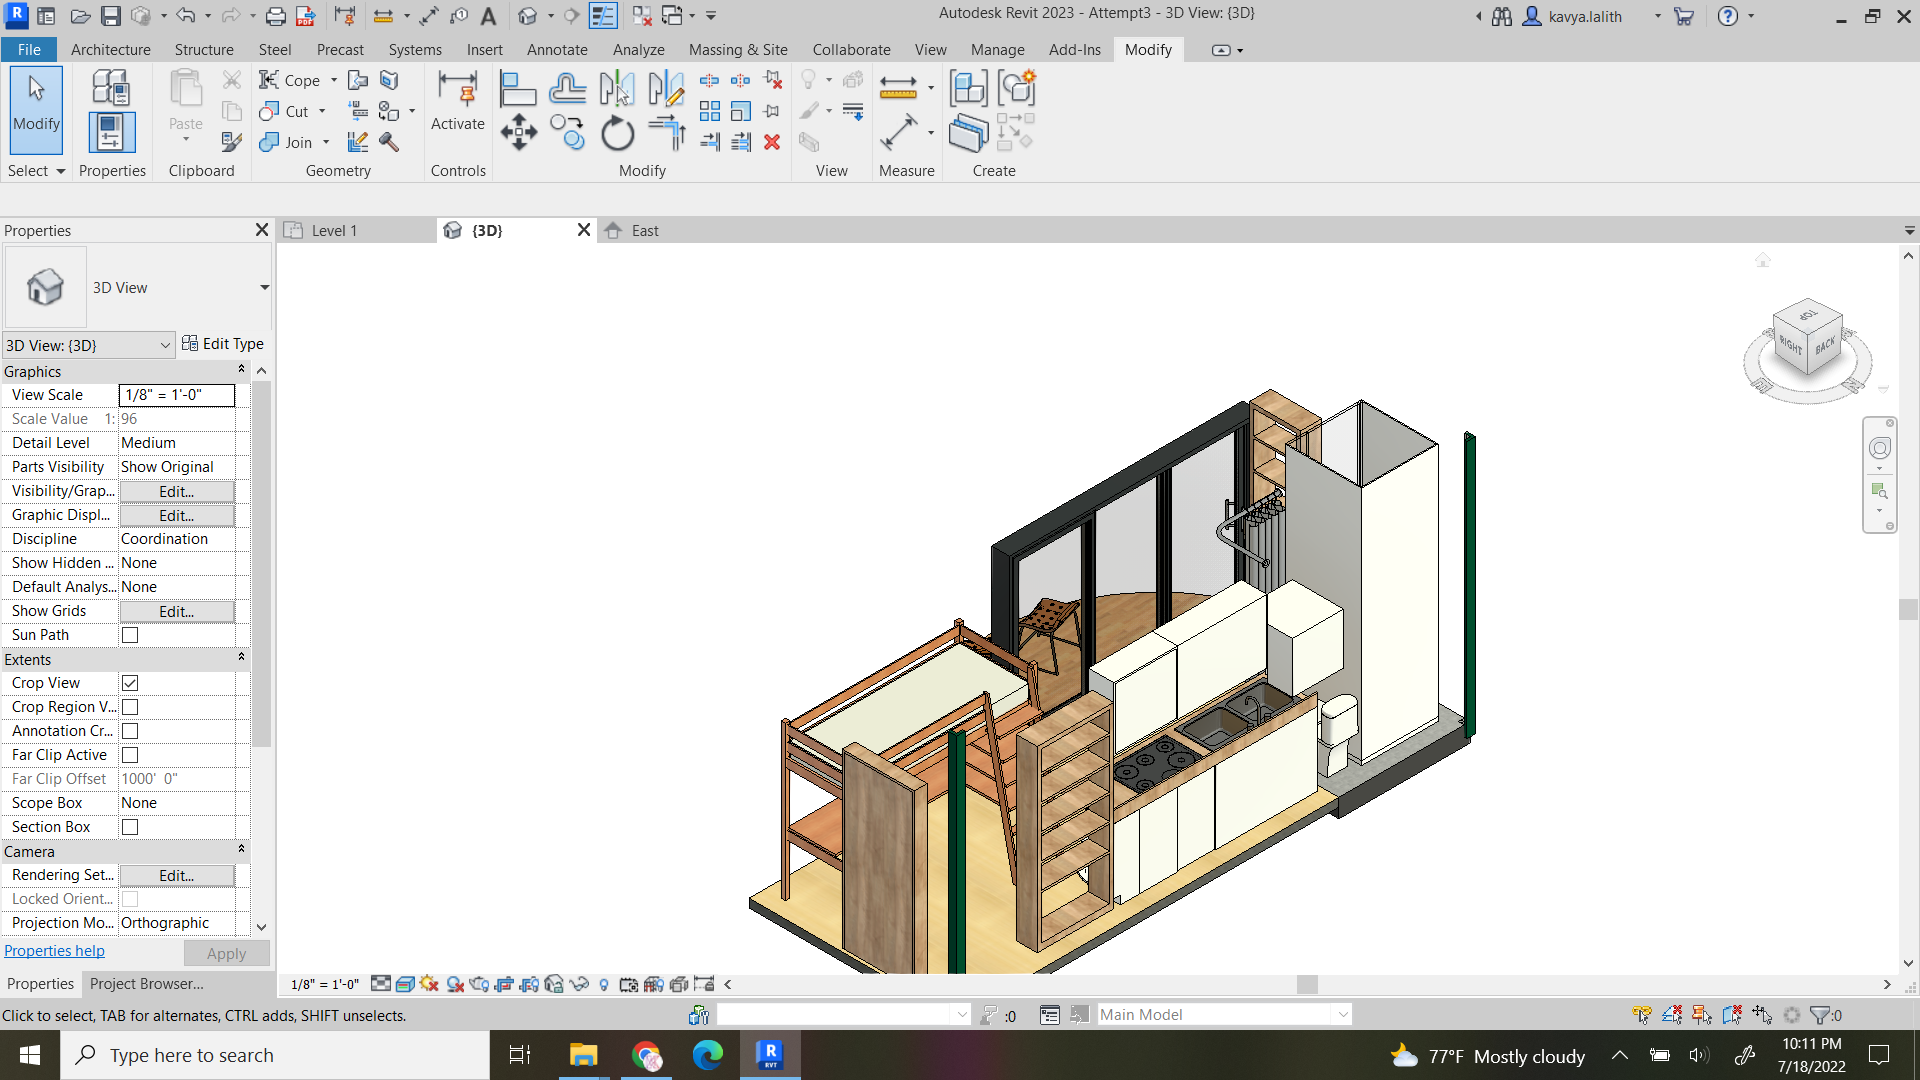
Task: Activate the Pin tool in Modify panel
Action: (x=772, y=111)
